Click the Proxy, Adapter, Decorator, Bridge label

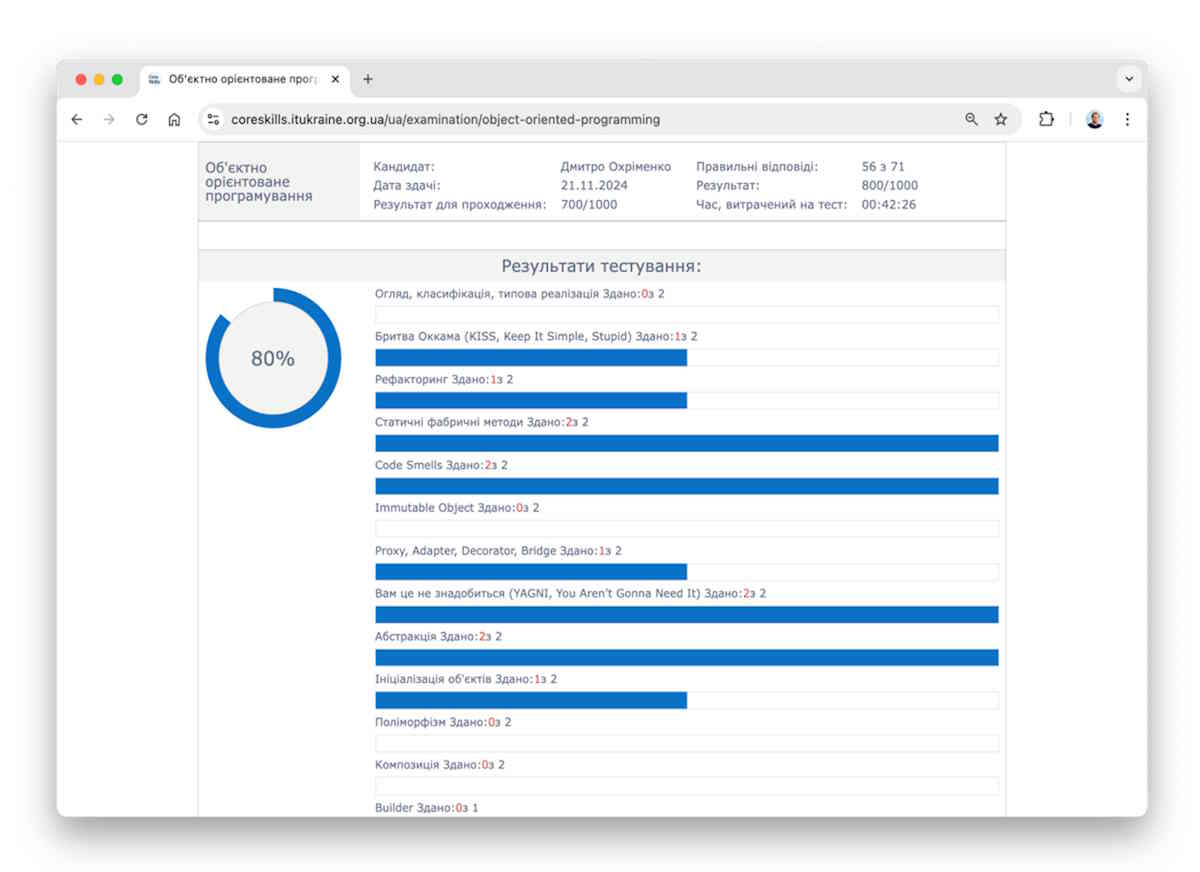coord(498,551)
